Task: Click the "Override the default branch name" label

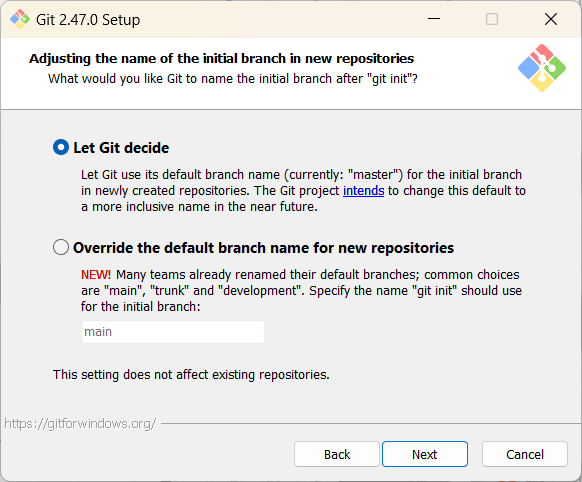Action: click(x=263, y=247)
